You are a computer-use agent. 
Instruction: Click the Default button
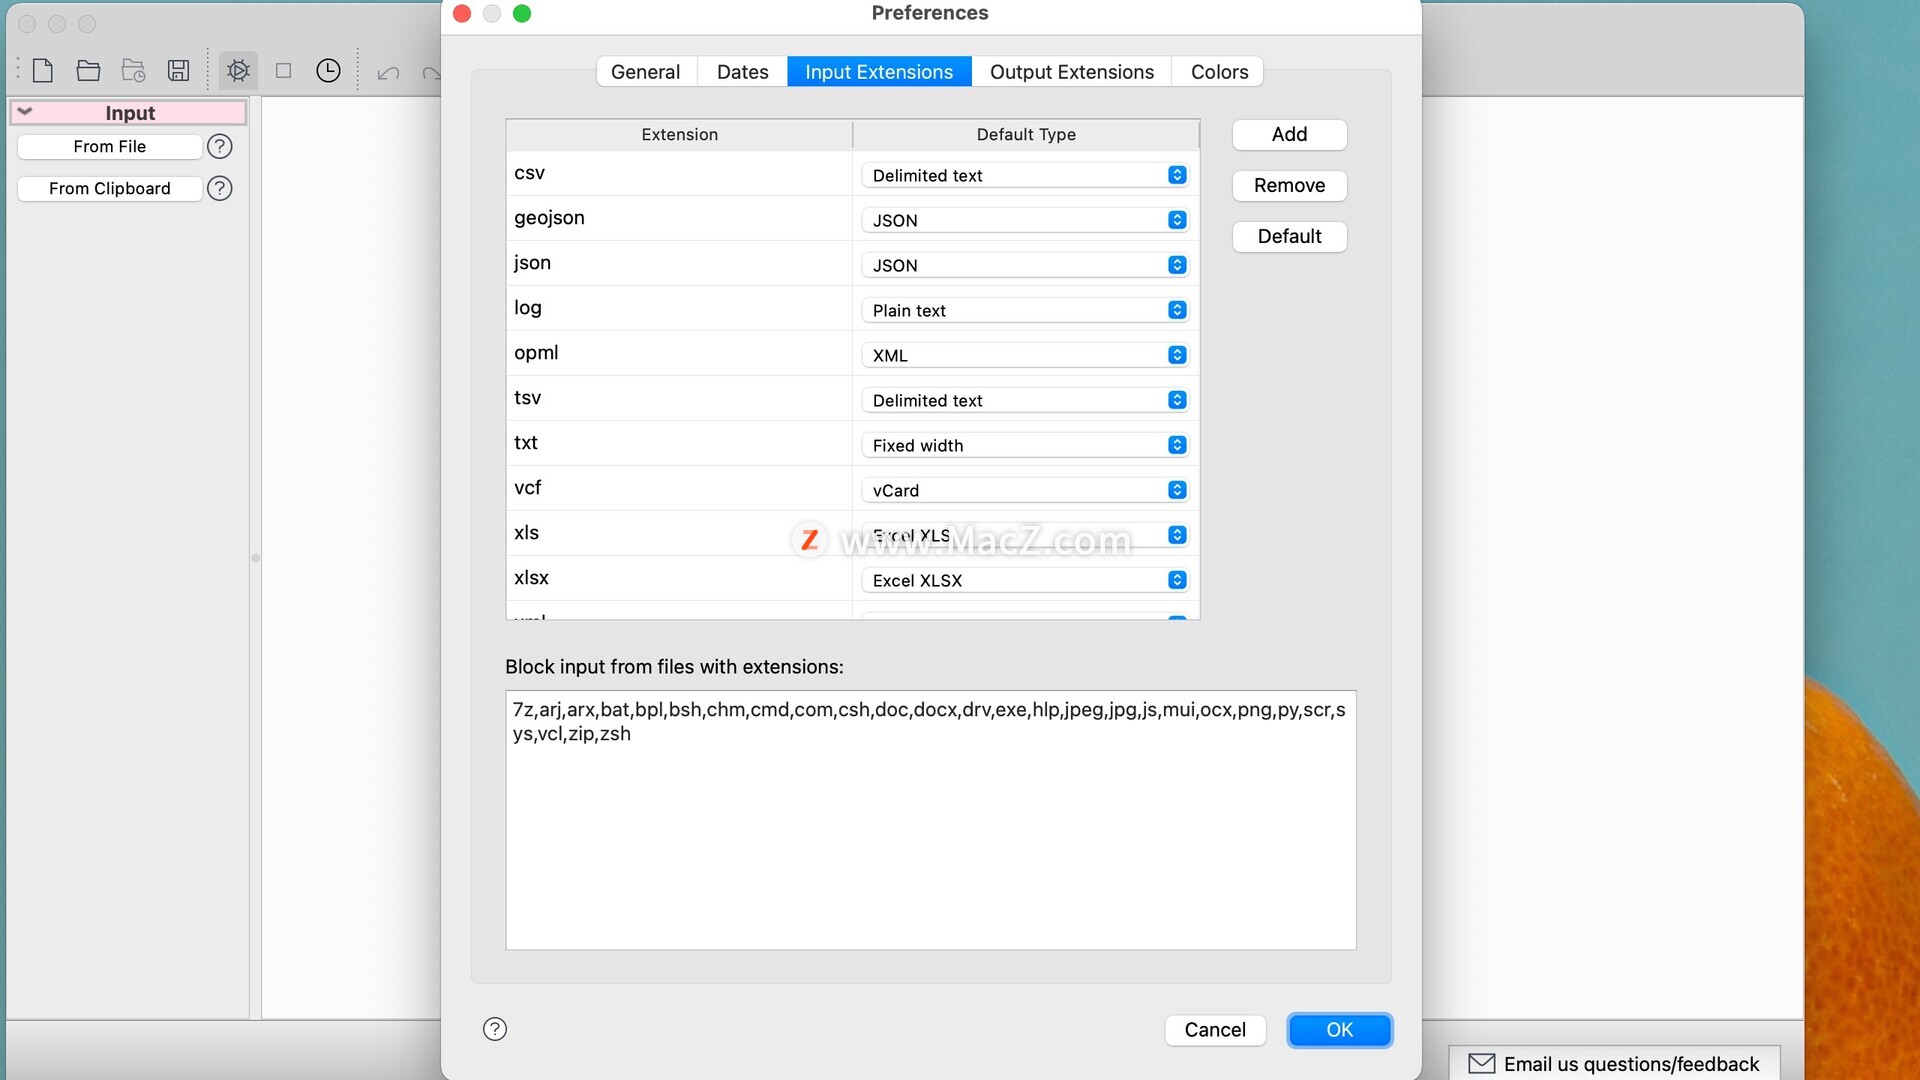coord(1289,236)
